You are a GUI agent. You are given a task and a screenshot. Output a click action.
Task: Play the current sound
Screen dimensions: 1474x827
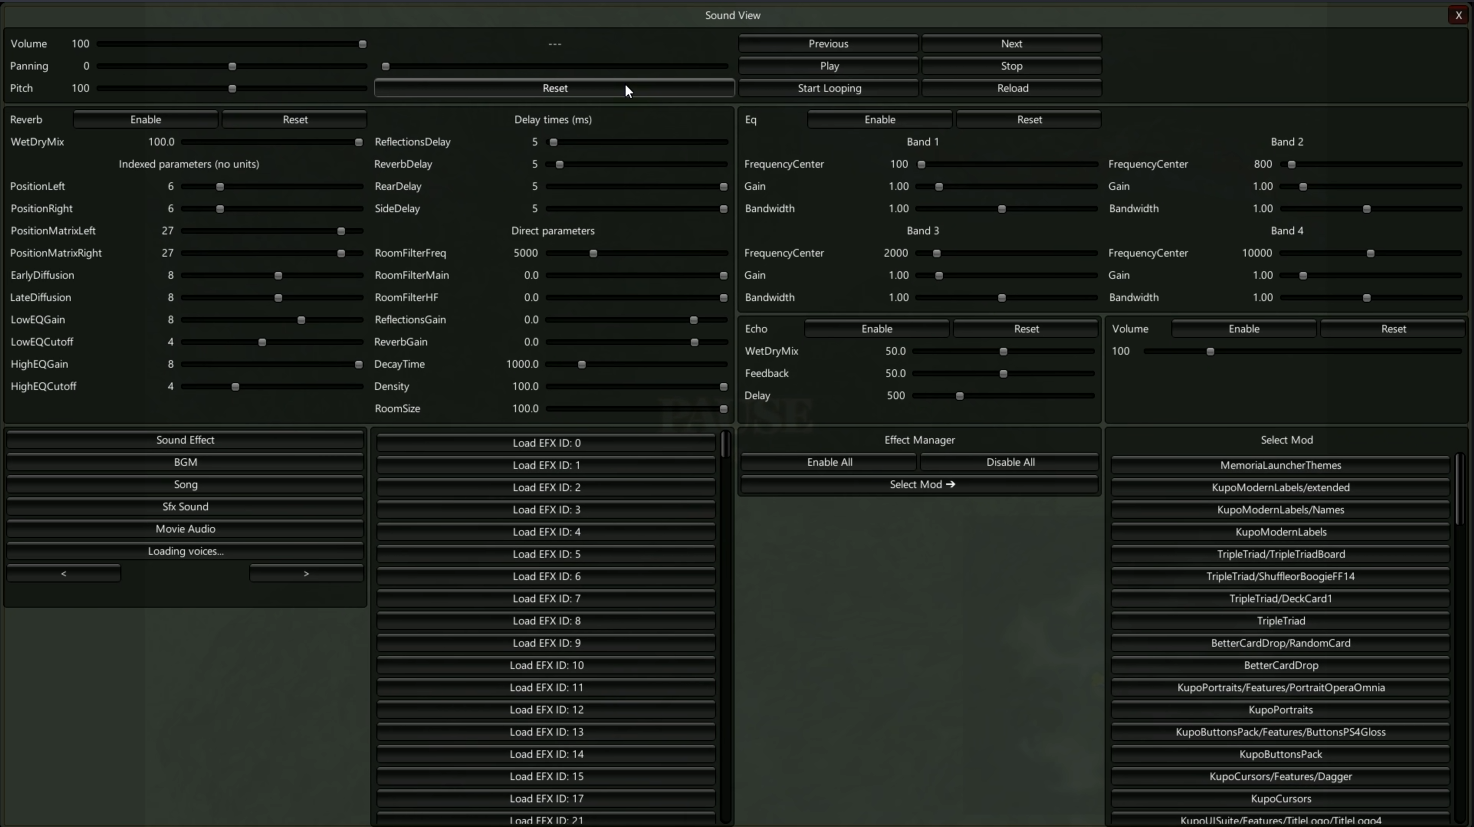[829, 66]
